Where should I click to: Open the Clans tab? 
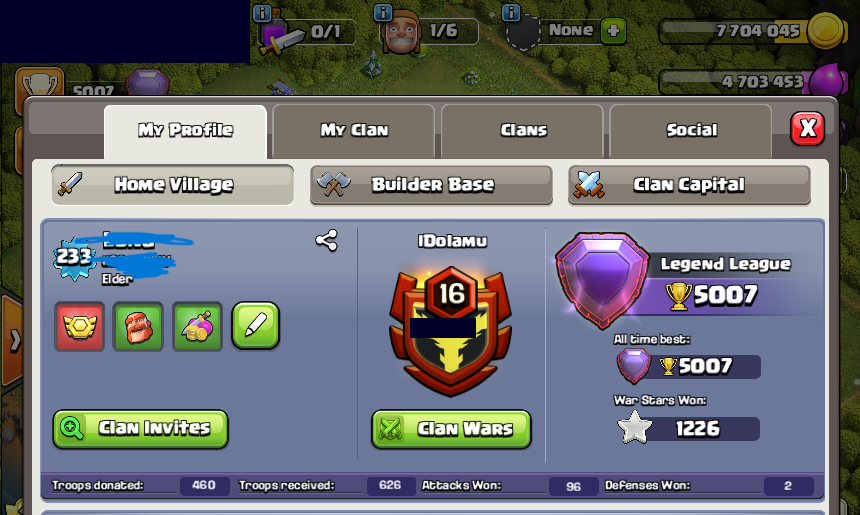click(x=523, y=131)
